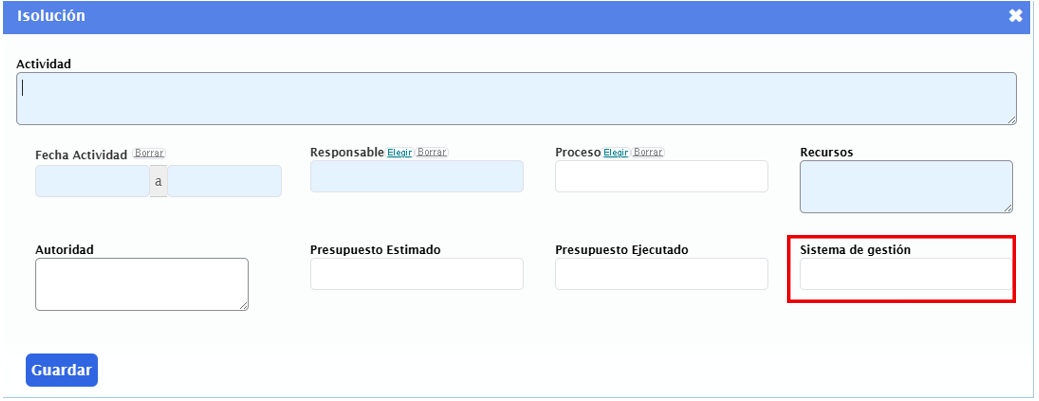Screen dimensions: 1039x401
Task: Close the Isolución dialog with the X
Action: click(1015, 16)
